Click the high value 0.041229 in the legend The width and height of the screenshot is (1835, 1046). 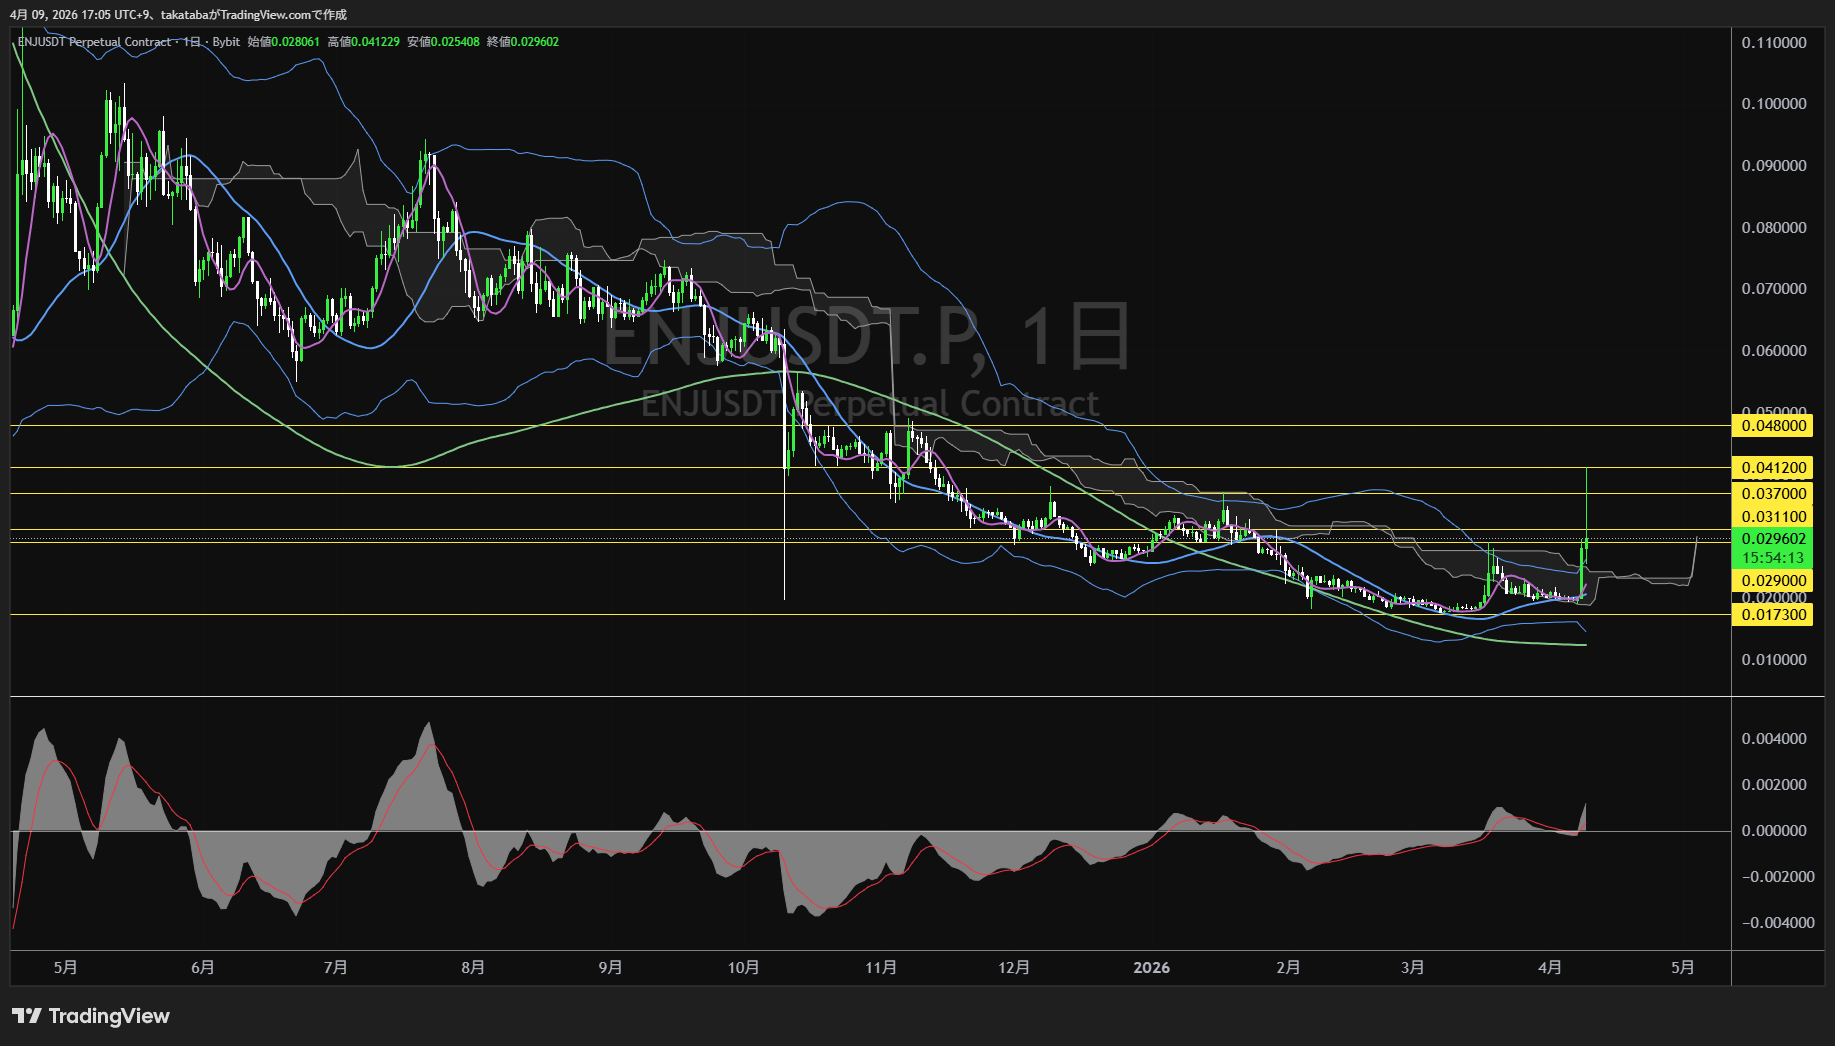pyautogui.click(x=375, y=42)
